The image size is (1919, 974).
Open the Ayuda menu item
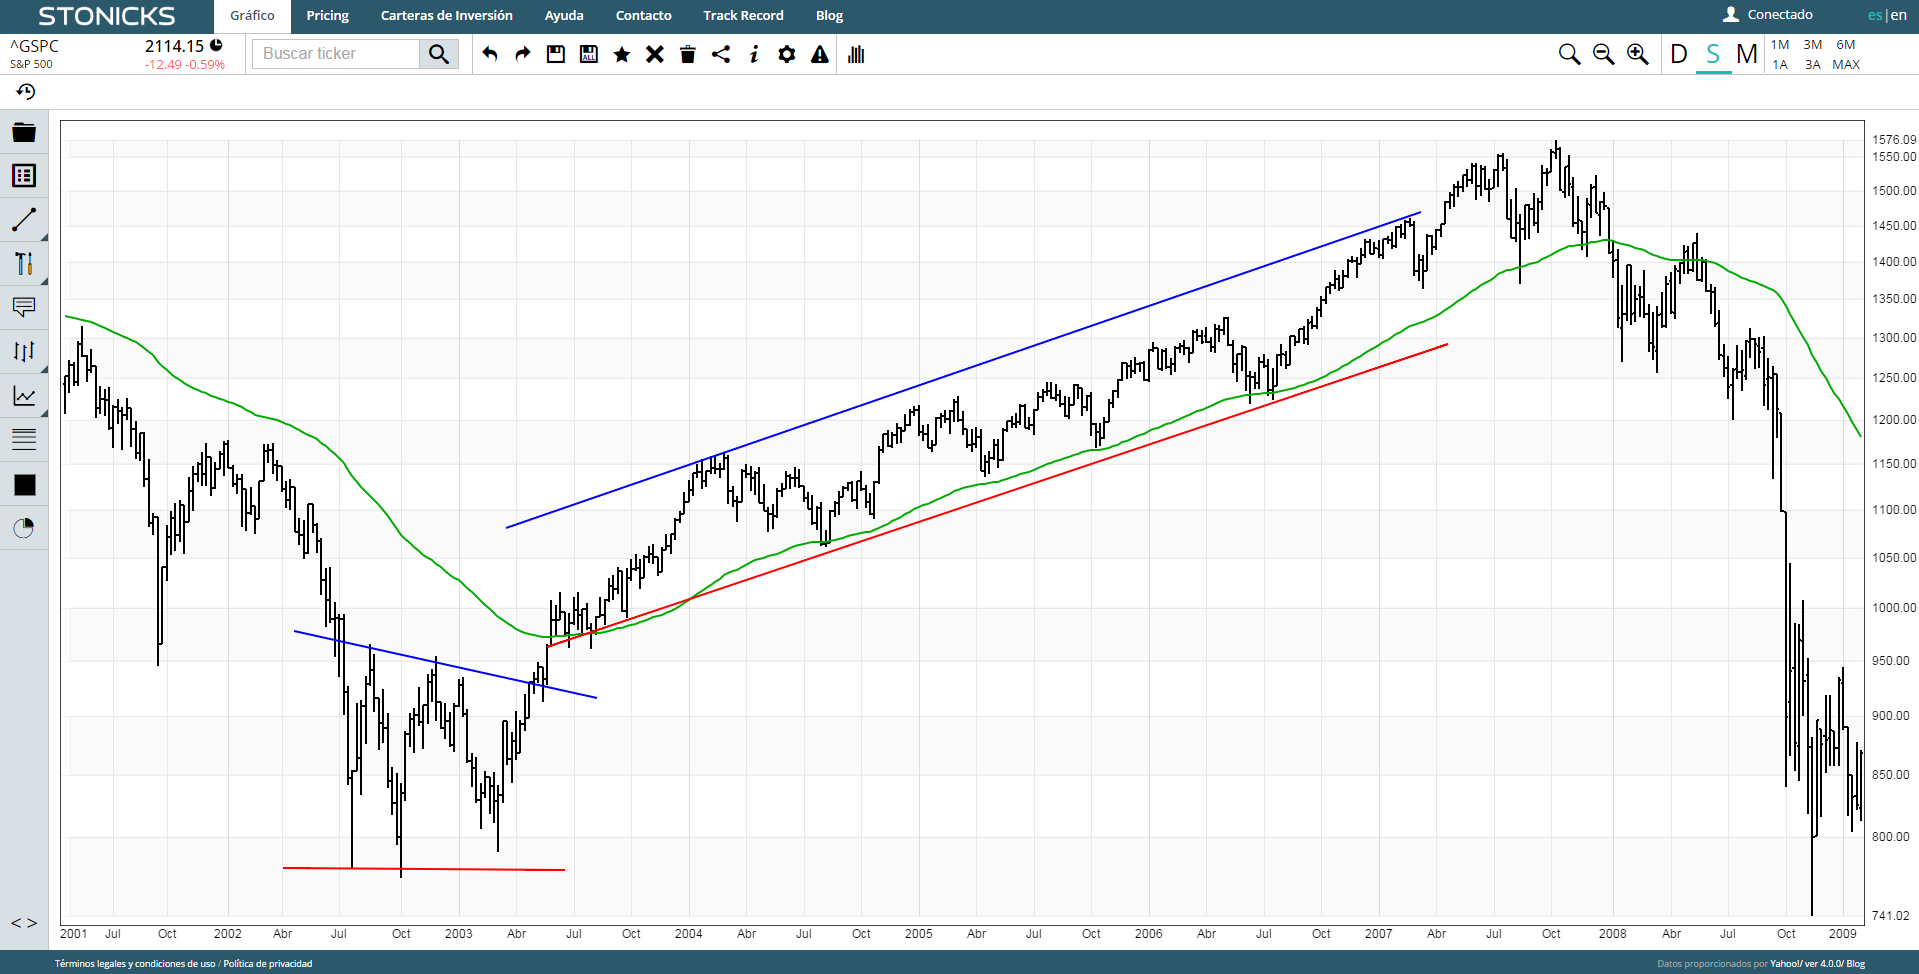tap(564, 16)
